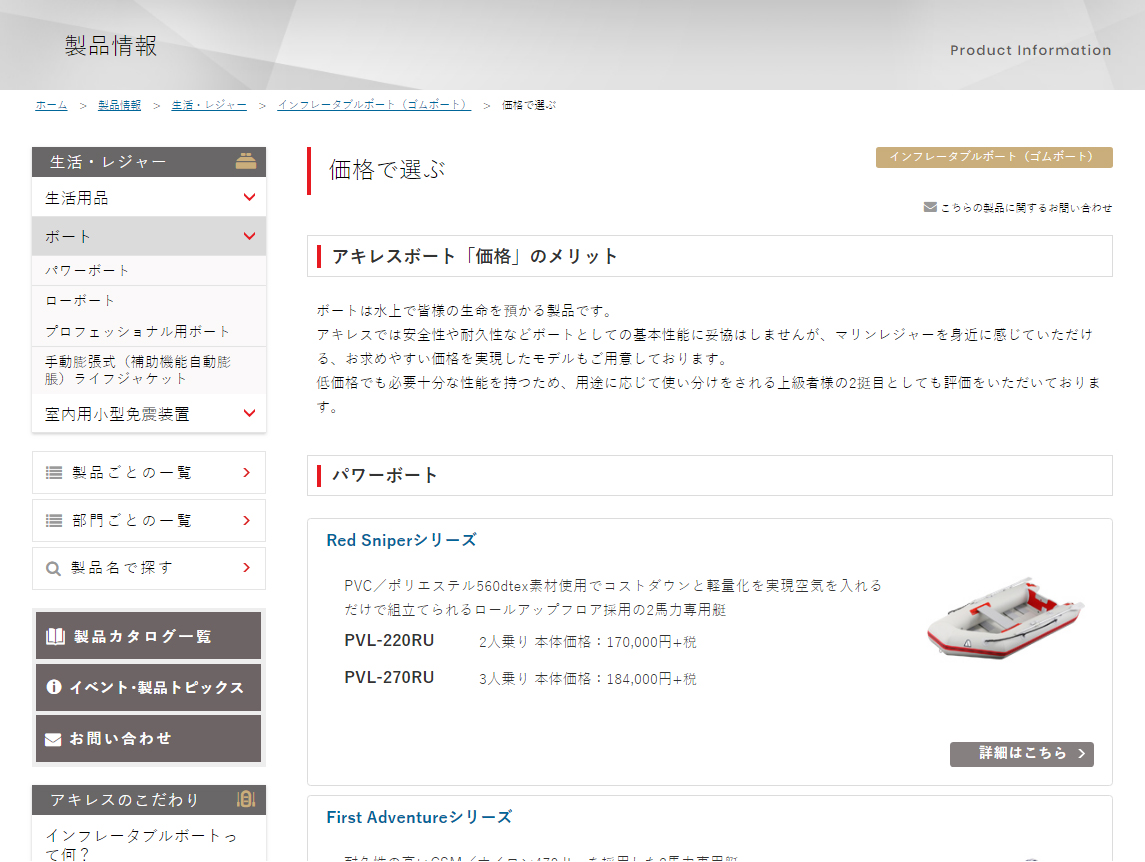The height and width of the screenshot is (862, 1145).
Task: Open プロフェッショナル用ボート in sidebar
Action: click(149, 331)
